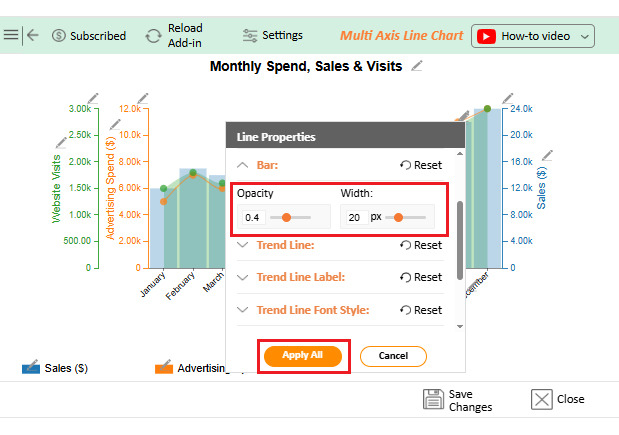Cancel the Line Properties dialog
619x435 pixels.
393,356
